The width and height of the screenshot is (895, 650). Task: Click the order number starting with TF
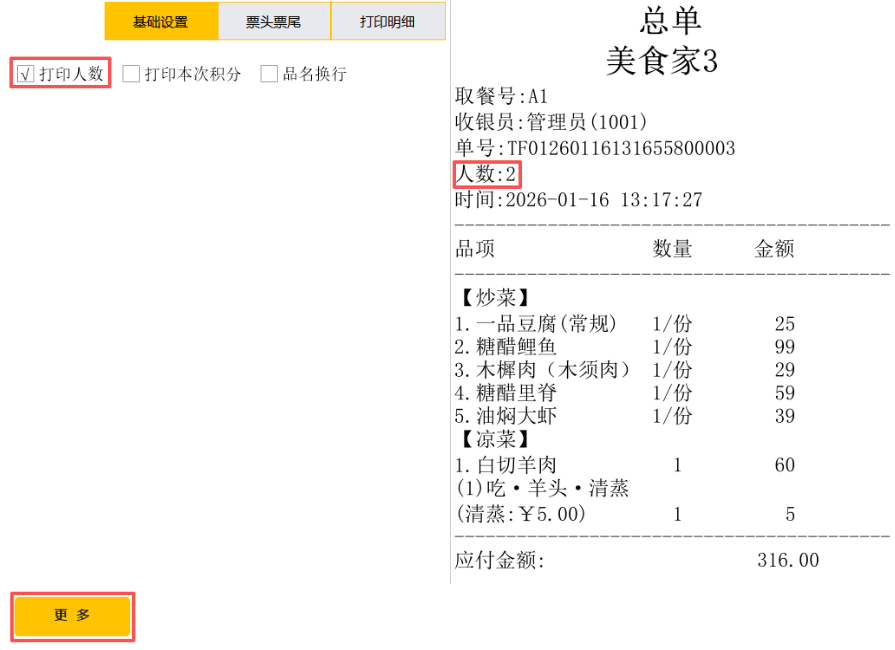[595, 148]
